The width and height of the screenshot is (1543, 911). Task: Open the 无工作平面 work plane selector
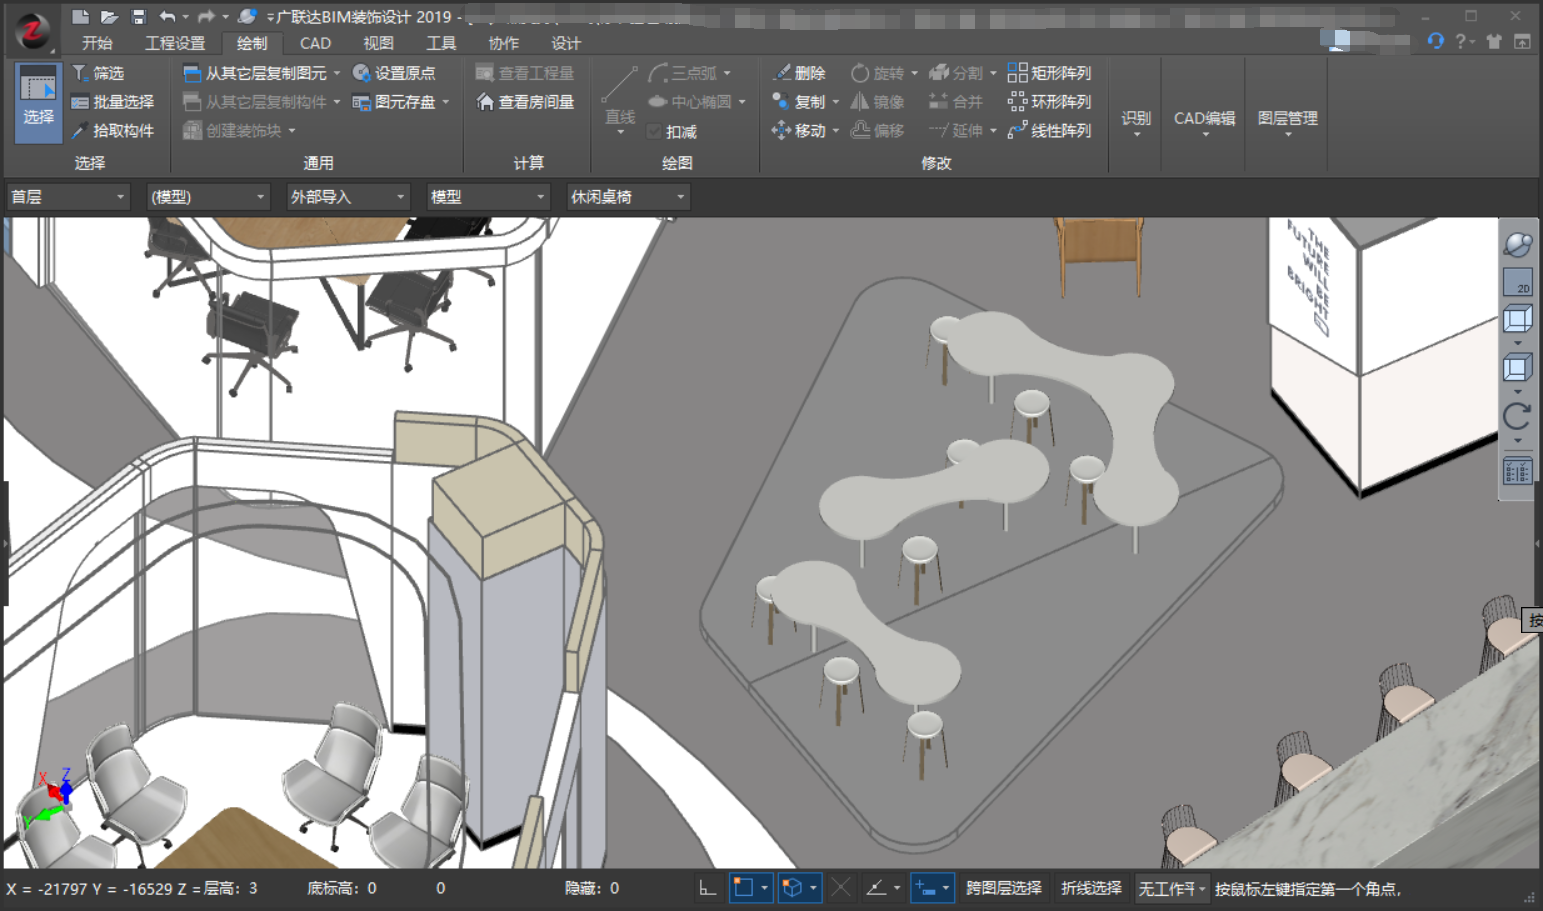[x=1171, y=888]
